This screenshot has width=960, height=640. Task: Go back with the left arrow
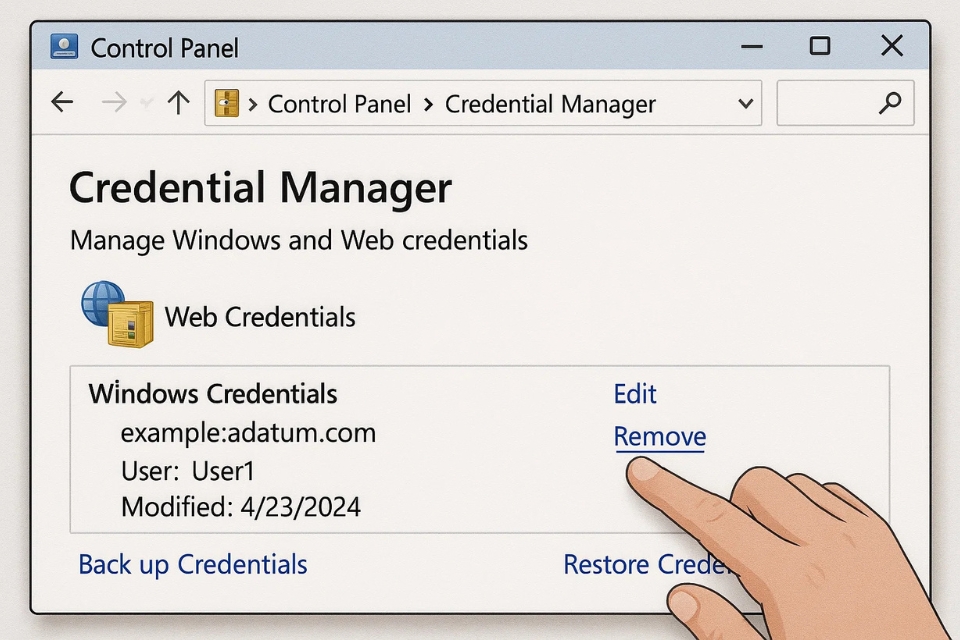coord(62,103)
